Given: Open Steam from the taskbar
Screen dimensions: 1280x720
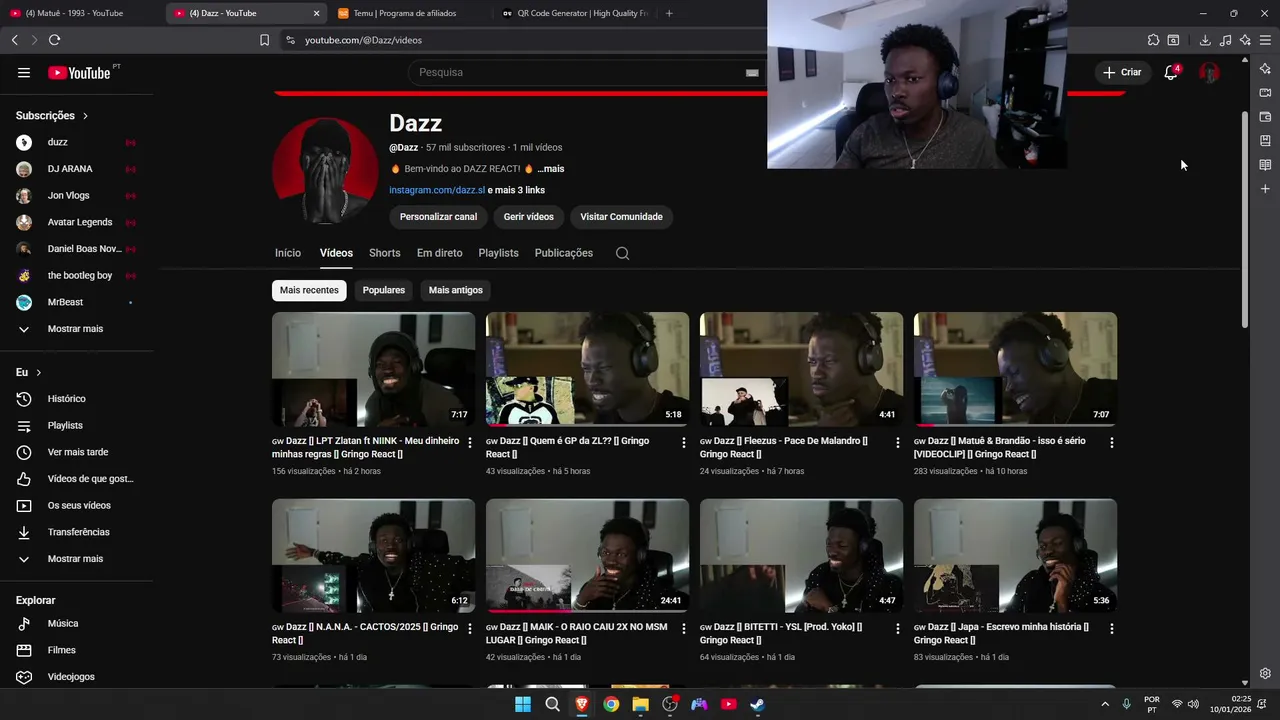Looking at the screenshot, I should [x=758, y=704].
